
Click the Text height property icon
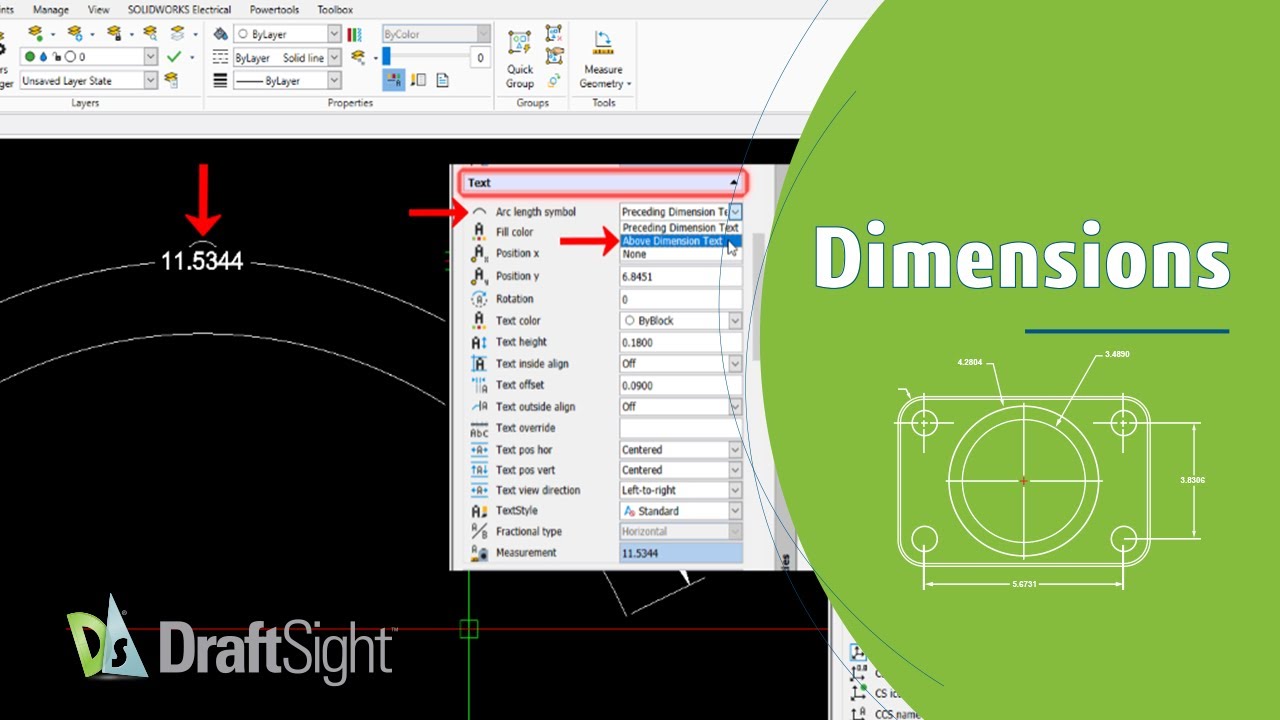click(479, 342)
